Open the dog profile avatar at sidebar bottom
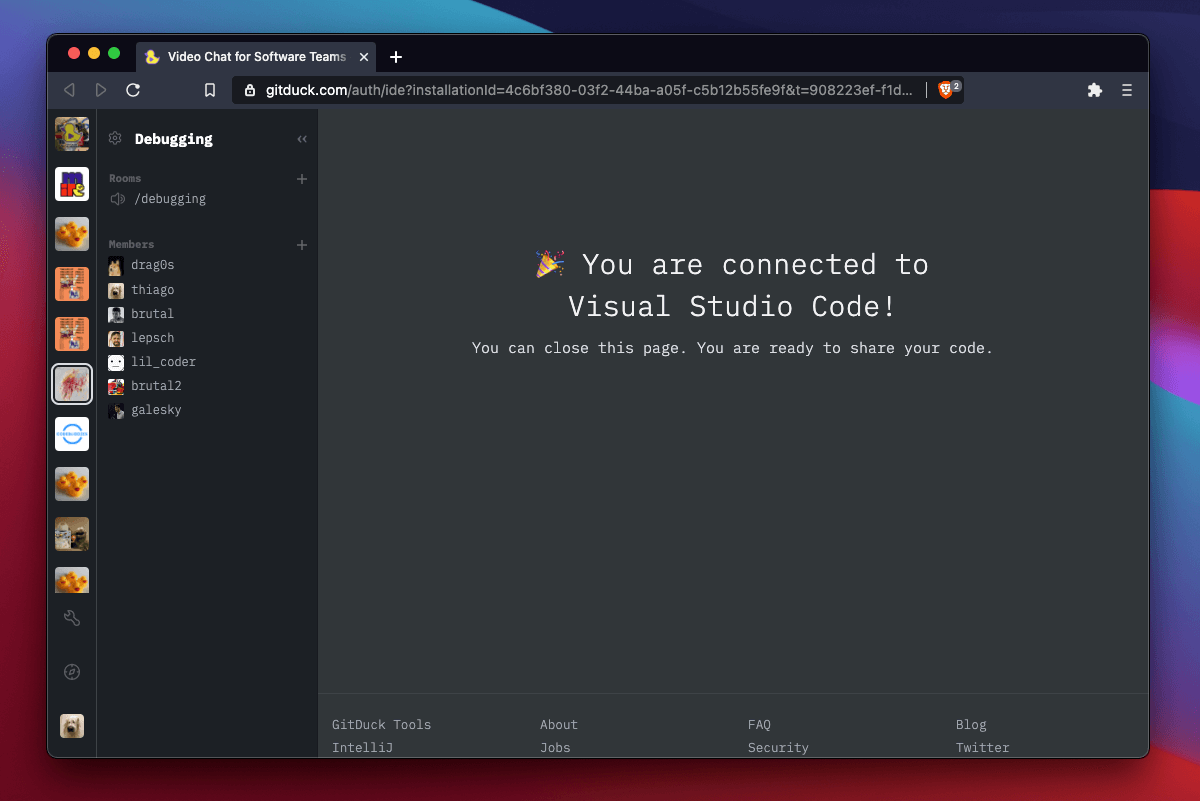 click(x=72, y=726)
